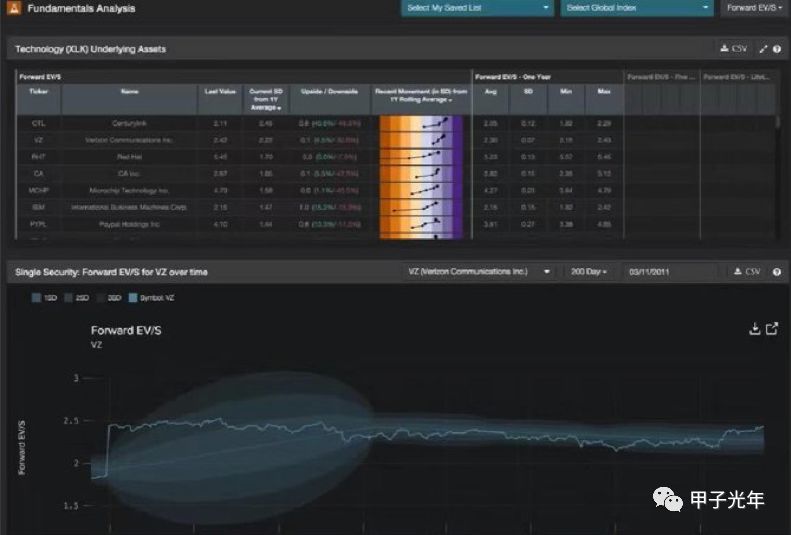
Task: Click the 03/11/2011 date field
Action: click(670, 272)
